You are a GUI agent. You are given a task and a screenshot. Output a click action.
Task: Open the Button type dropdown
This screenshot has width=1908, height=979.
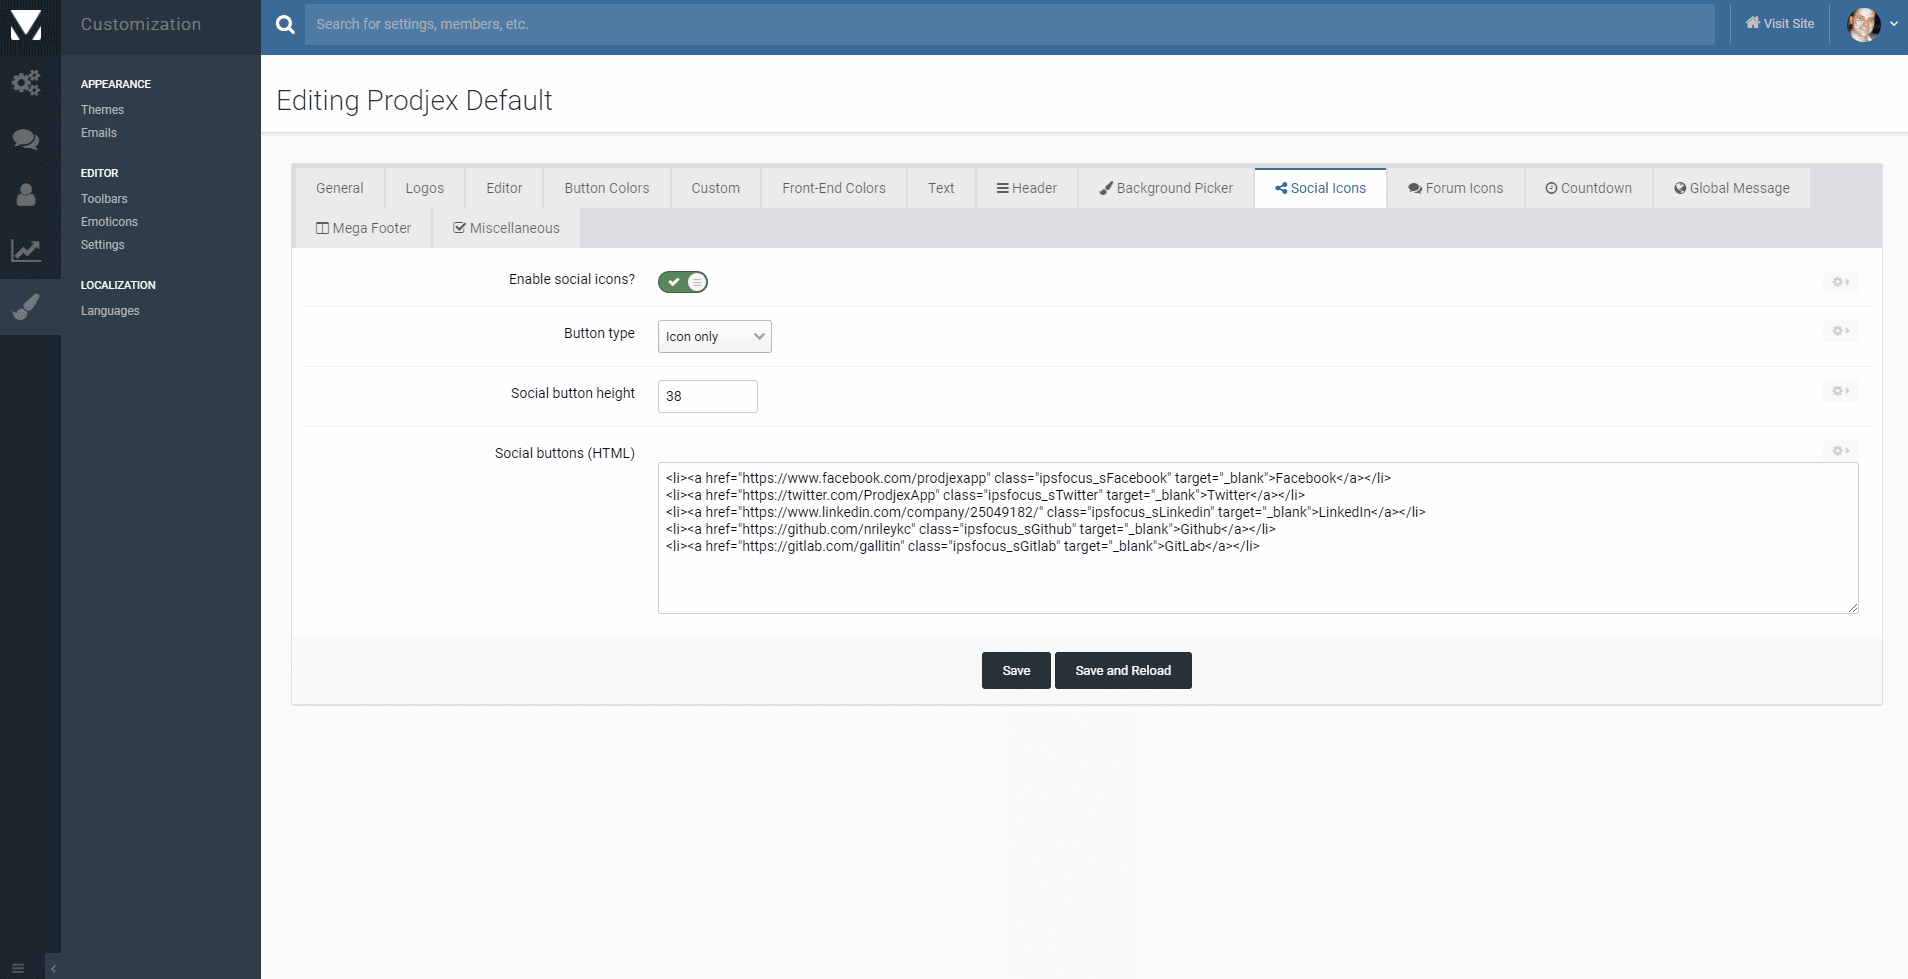(714, 337)
